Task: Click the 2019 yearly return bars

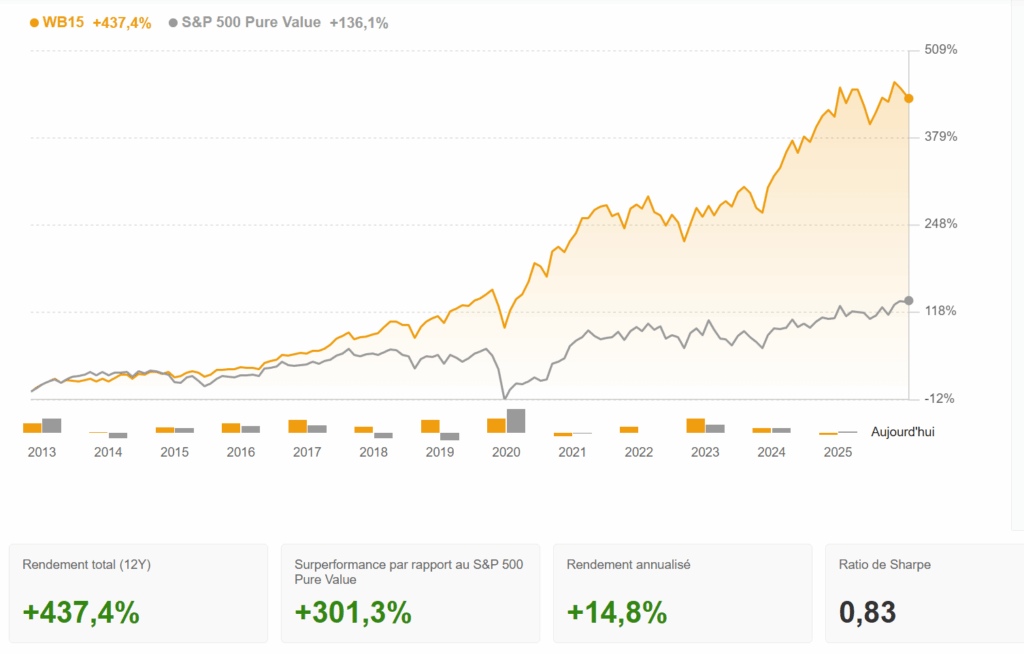Action: click(440, 429)
